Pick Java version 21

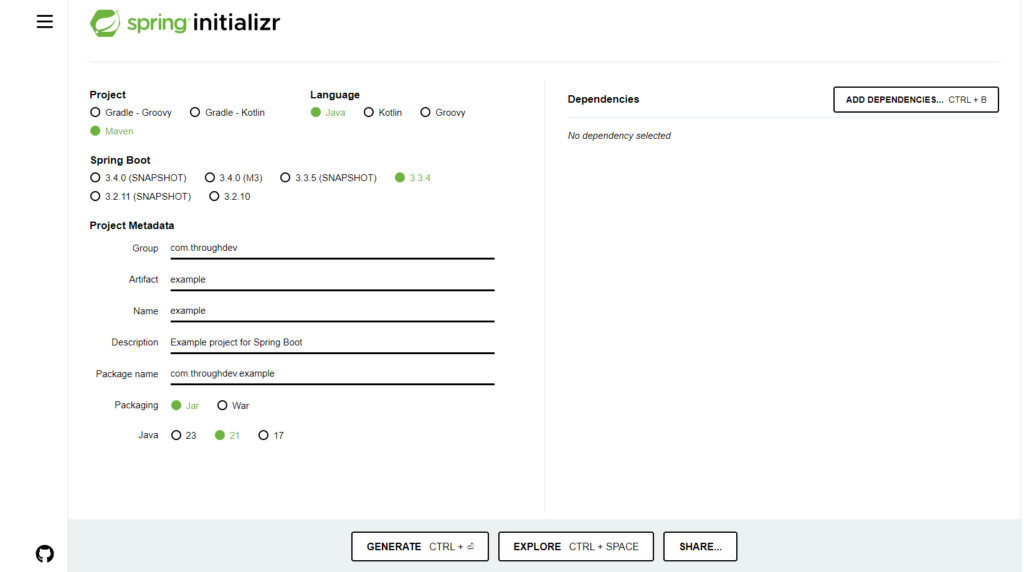[227, 435]
